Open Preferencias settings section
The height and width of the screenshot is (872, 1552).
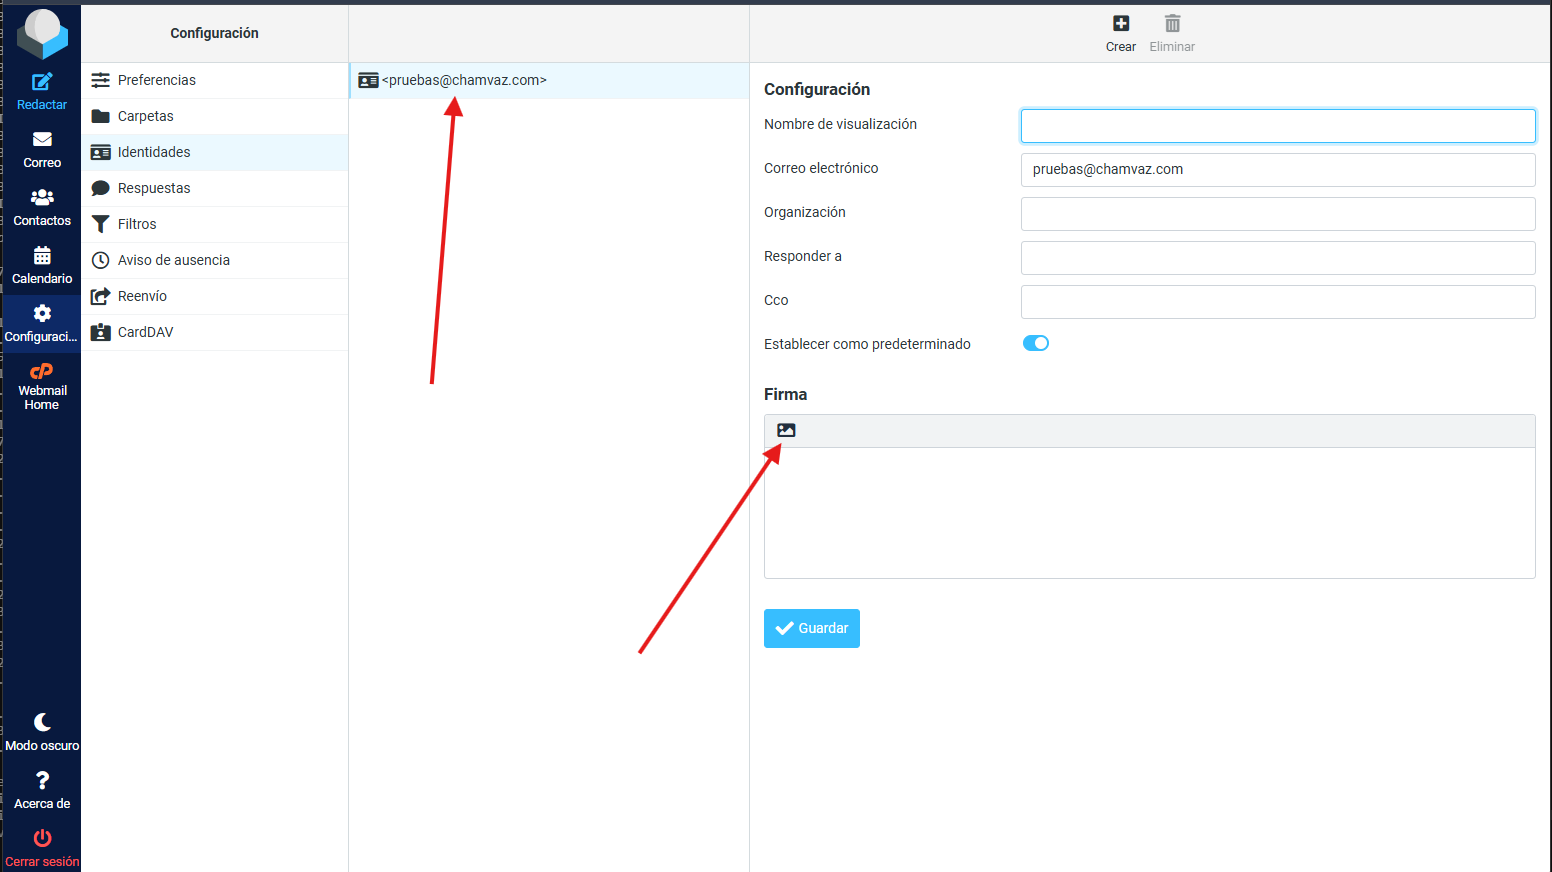pos(156,80)
